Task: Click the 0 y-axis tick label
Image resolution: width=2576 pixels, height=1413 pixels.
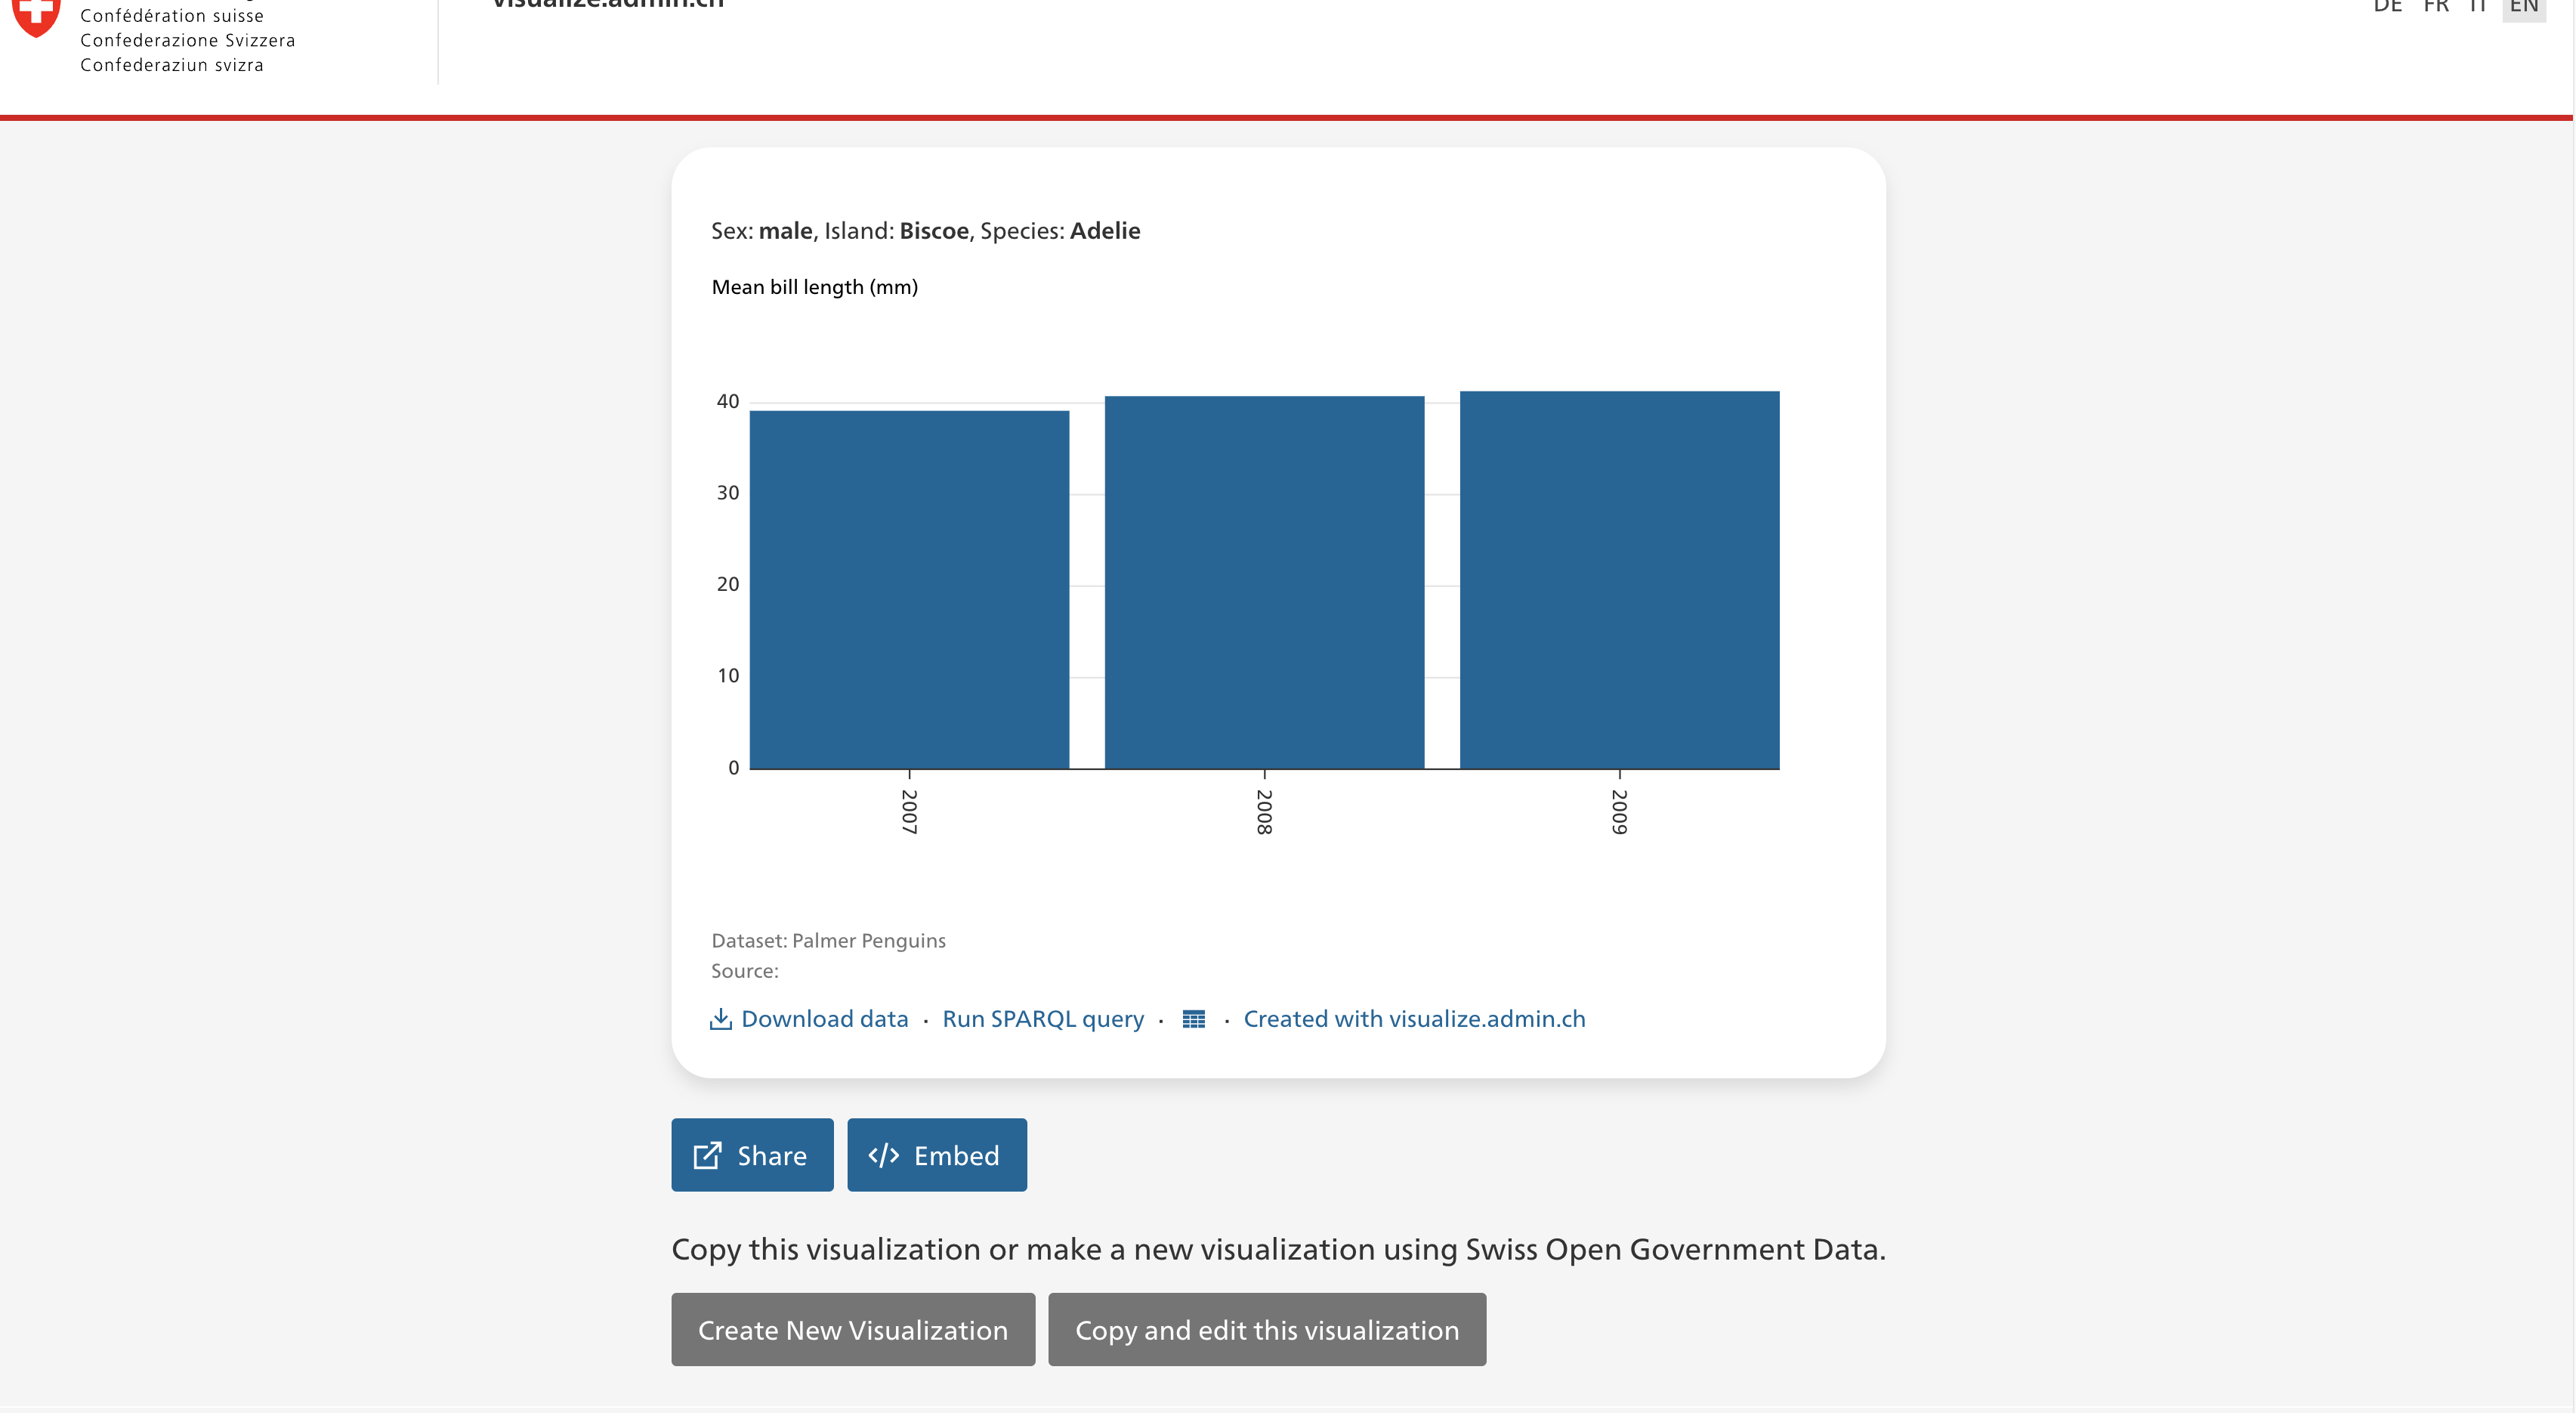Action: click(x=733, y=768)
